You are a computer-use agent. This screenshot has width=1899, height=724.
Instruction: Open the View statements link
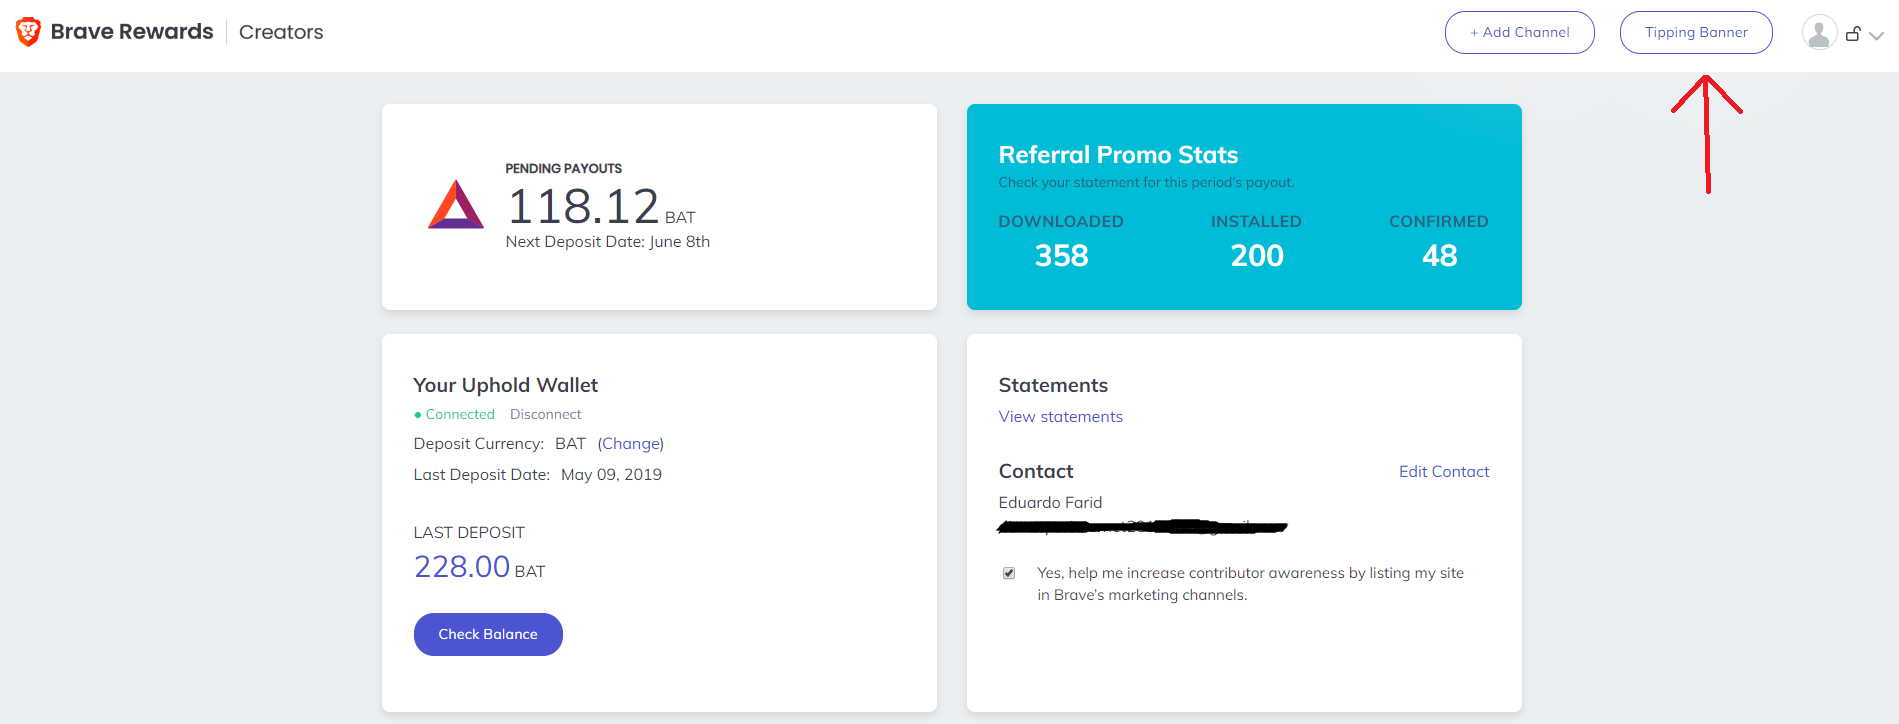(1060, 416)
